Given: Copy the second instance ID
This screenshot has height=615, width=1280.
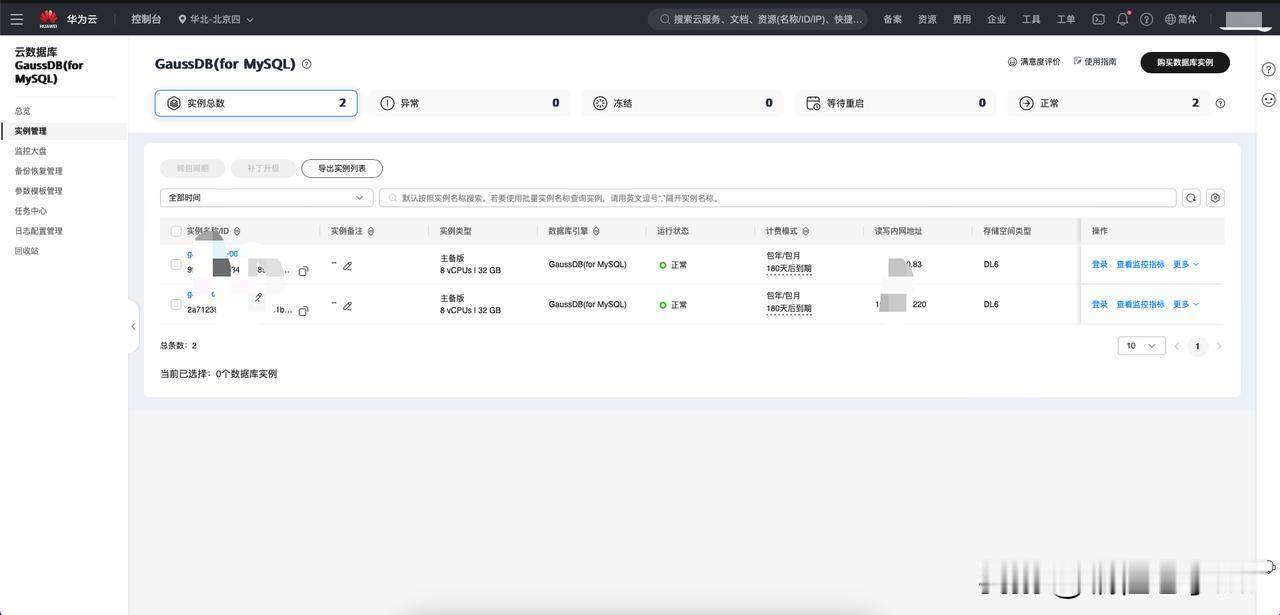Looking at the screenshot, I should point(303,311).
